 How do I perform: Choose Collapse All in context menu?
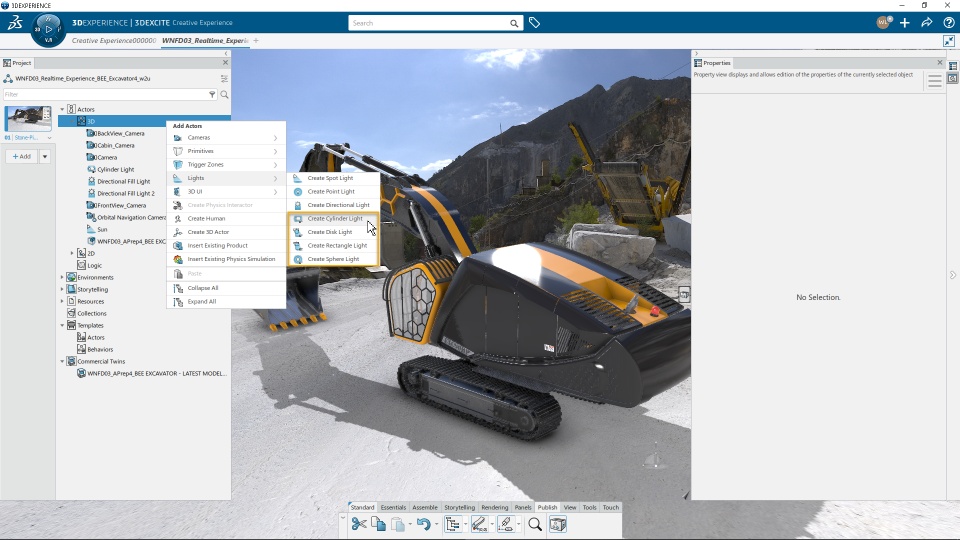click(x=226, y=288)
